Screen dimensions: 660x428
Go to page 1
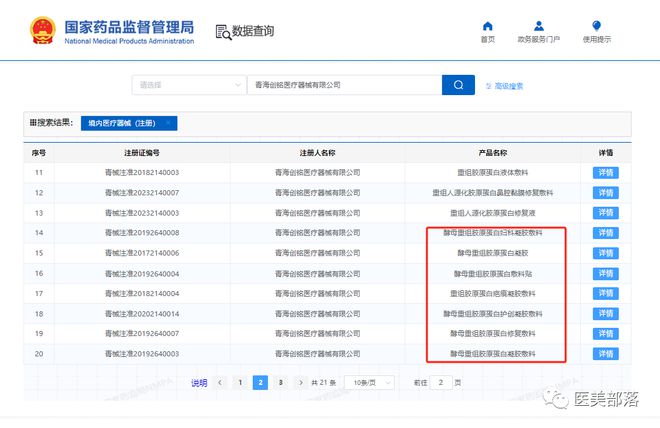[x=240, y=383]
